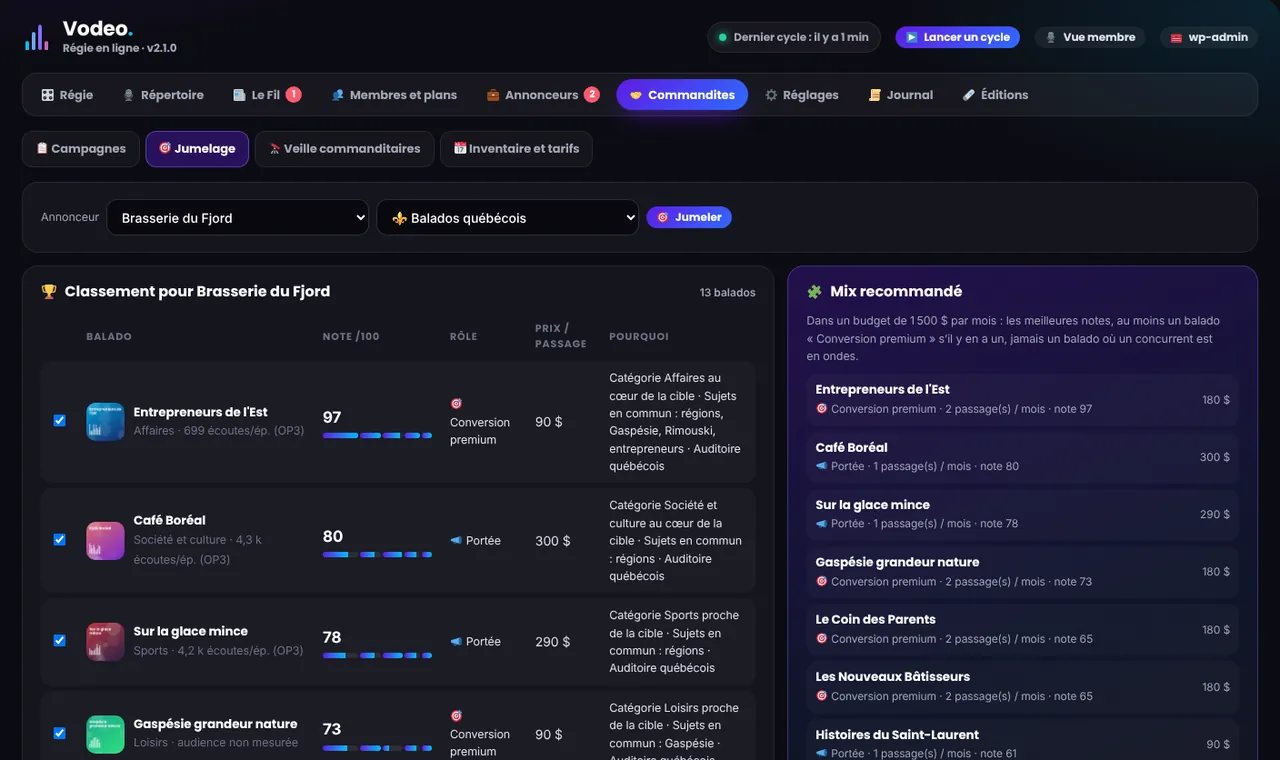Switch to Vue membre

pyautogui.click(x=1091, y=38)
